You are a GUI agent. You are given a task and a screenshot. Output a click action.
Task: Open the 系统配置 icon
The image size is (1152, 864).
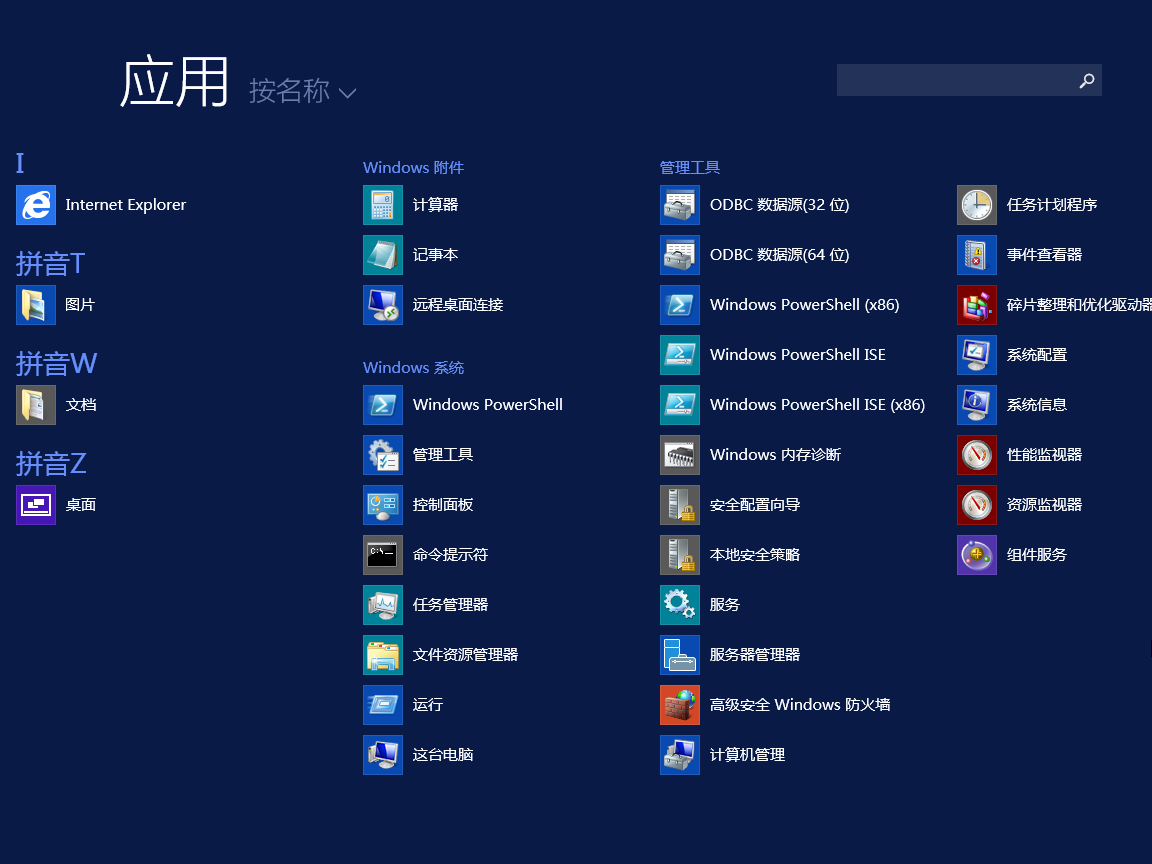[x=976, y=355]
